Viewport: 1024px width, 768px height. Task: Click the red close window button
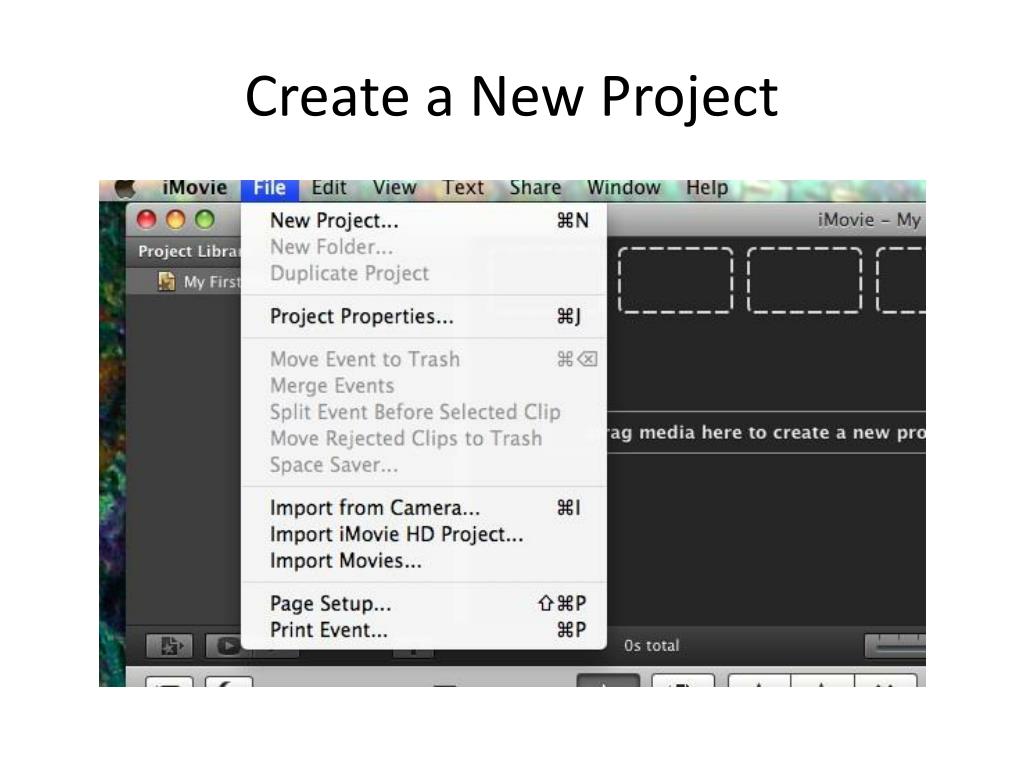tap(147, 220)
